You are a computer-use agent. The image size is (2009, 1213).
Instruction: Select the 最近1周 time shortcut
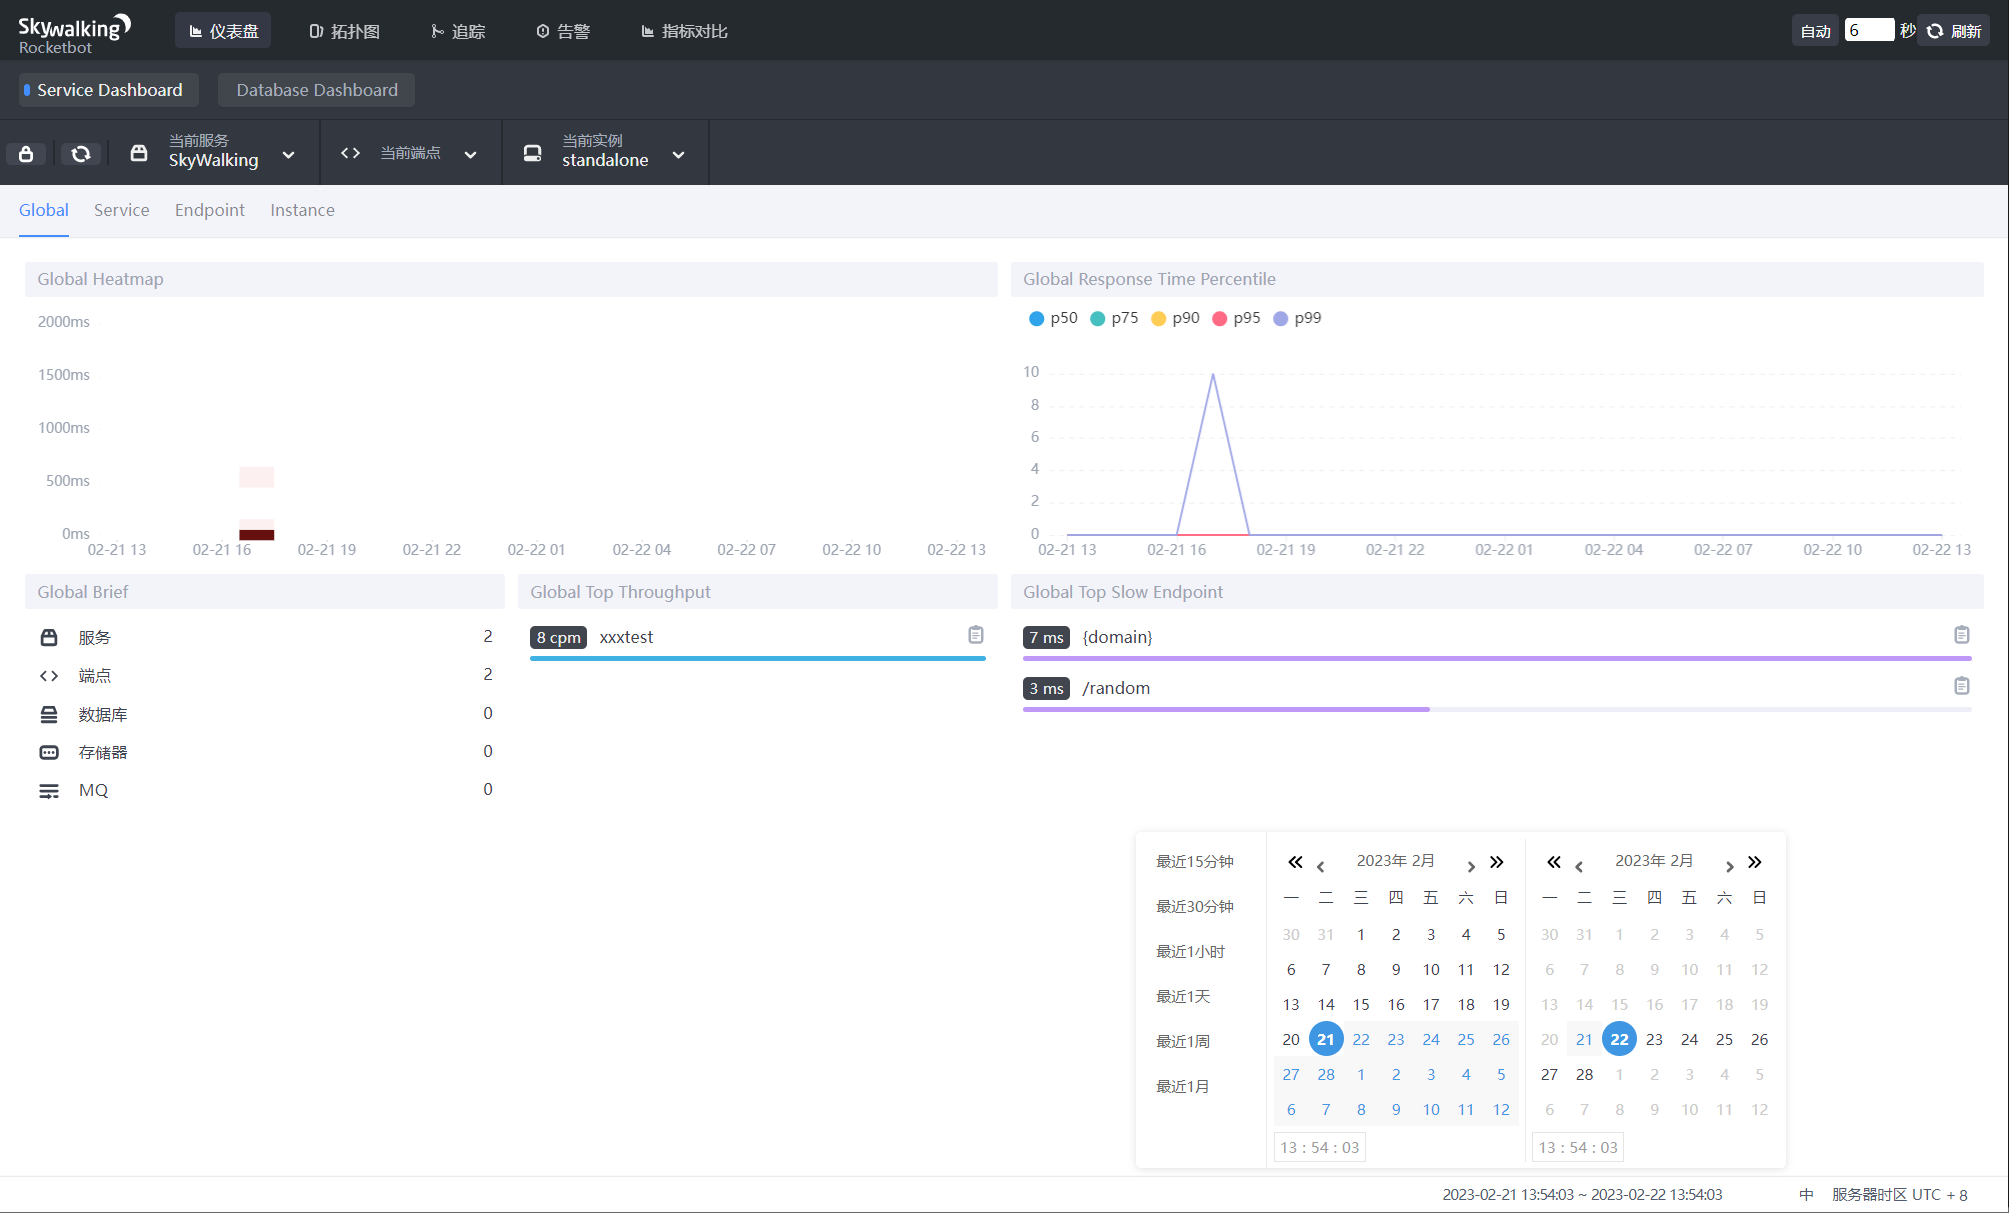1183,1041
